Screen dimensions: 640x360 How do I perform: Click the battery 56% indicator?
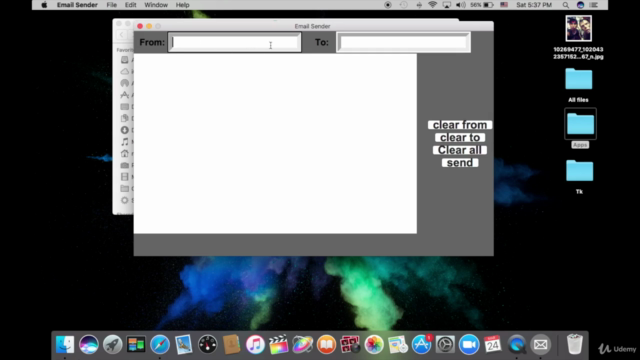(482, 5)
